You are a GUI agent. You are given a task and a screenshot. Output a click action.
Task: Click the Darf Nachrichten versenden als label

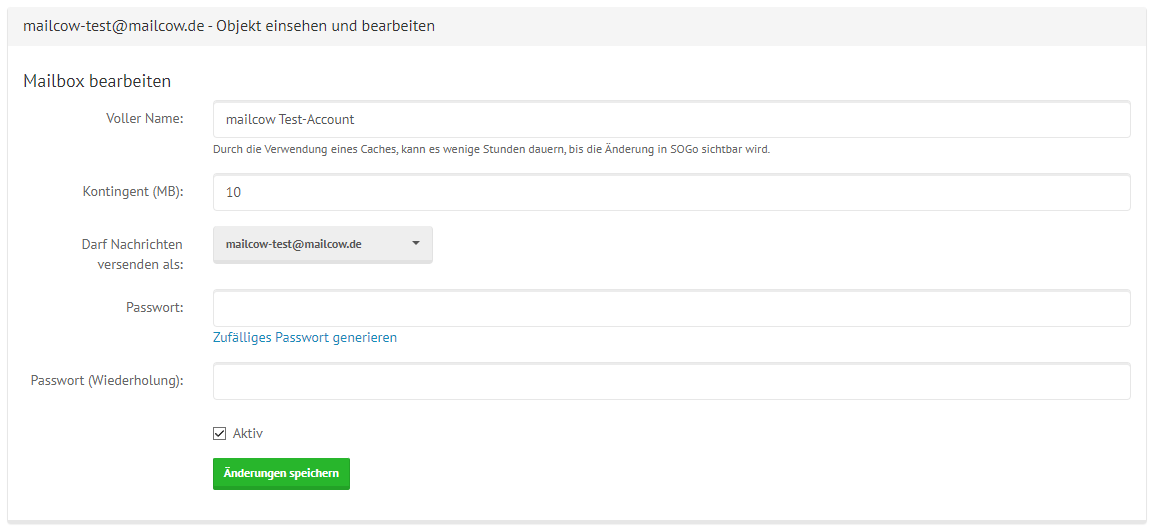[x=133, y=254]
